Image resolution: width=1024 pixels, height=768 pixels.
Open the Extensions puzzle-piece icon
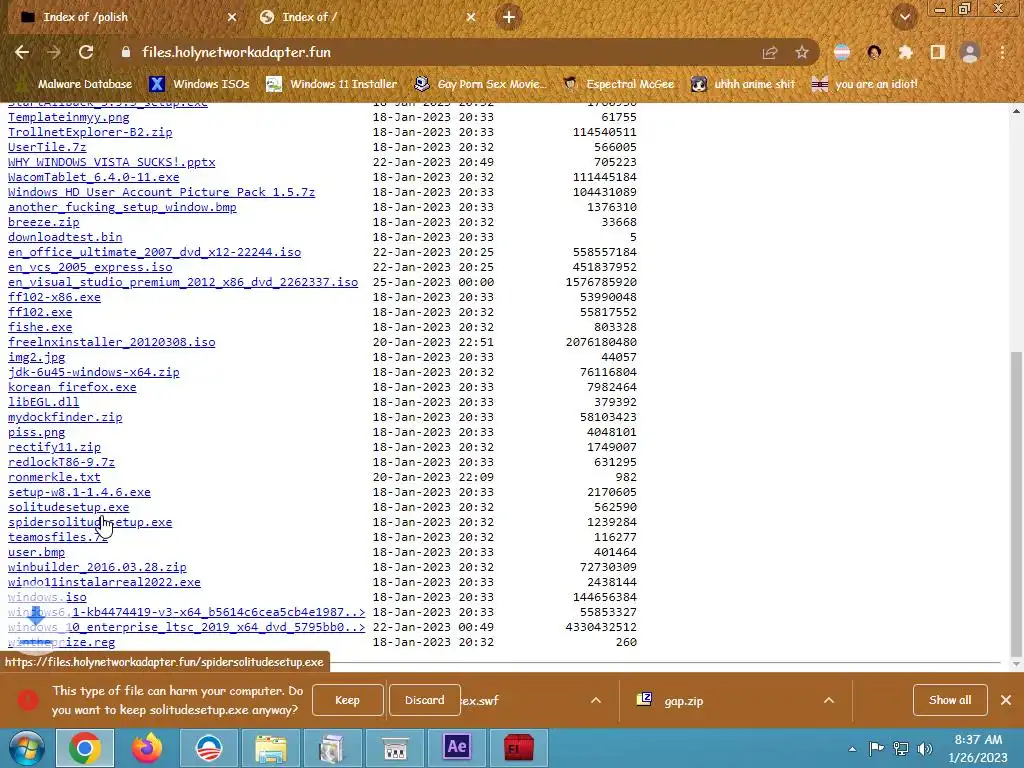click(905, 53)
